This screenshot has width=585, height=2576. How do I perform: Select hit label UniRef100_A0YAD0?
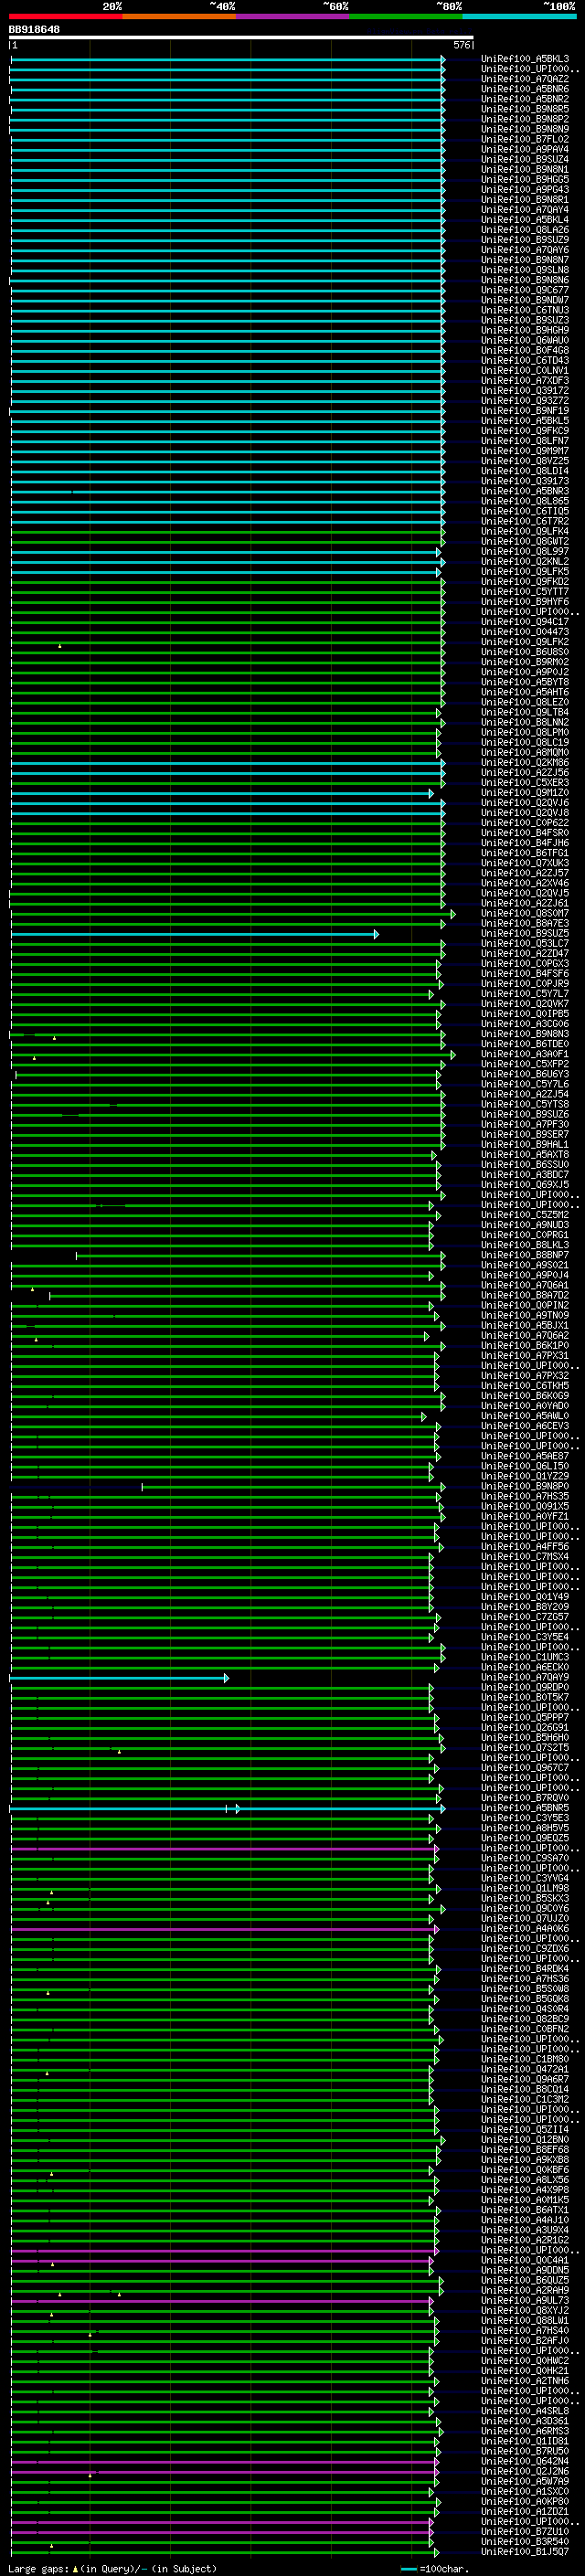click(x=524, y=1406)
